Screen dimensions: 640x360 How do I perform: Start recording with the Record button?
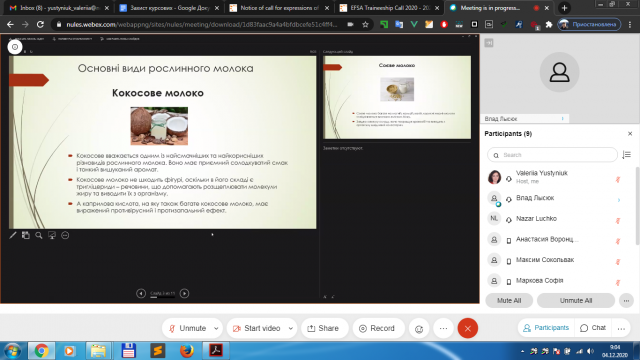pos(377,328)
